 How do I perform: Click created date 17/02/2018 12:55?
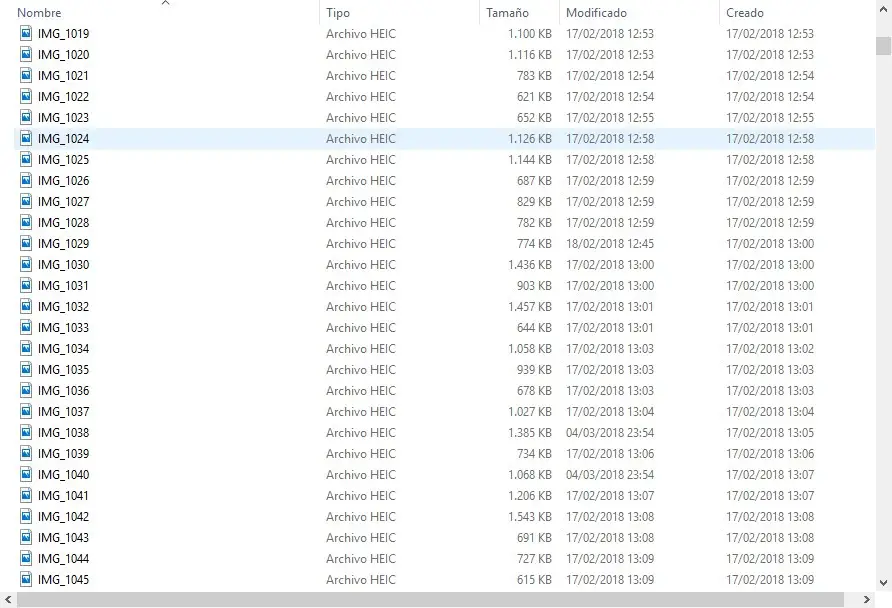pos(770,117)
